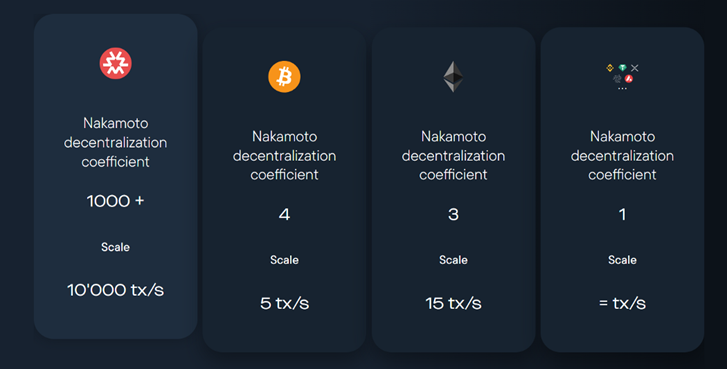The height and width of the screenshot is (369, 727).
Task: Click the gray swirl Polkadot-style icon
Action: pyautogui.click(x=617, y=79)
